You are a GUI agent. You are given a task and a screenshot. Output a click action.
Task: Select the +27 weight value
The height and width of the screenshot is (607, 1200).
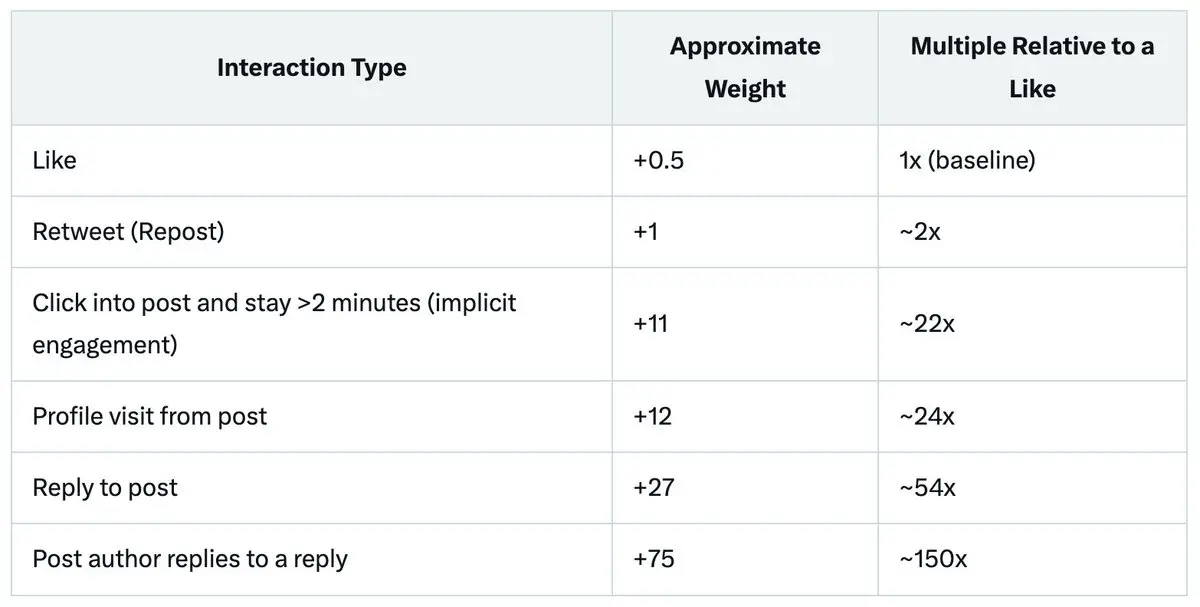pyautogui.click(x=654, y=488)
